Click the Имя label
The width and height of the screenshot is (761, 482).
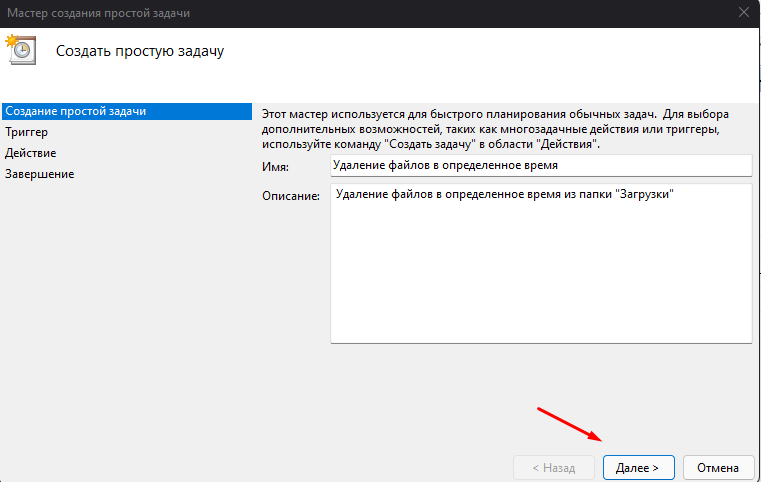[x=275, y=167]
